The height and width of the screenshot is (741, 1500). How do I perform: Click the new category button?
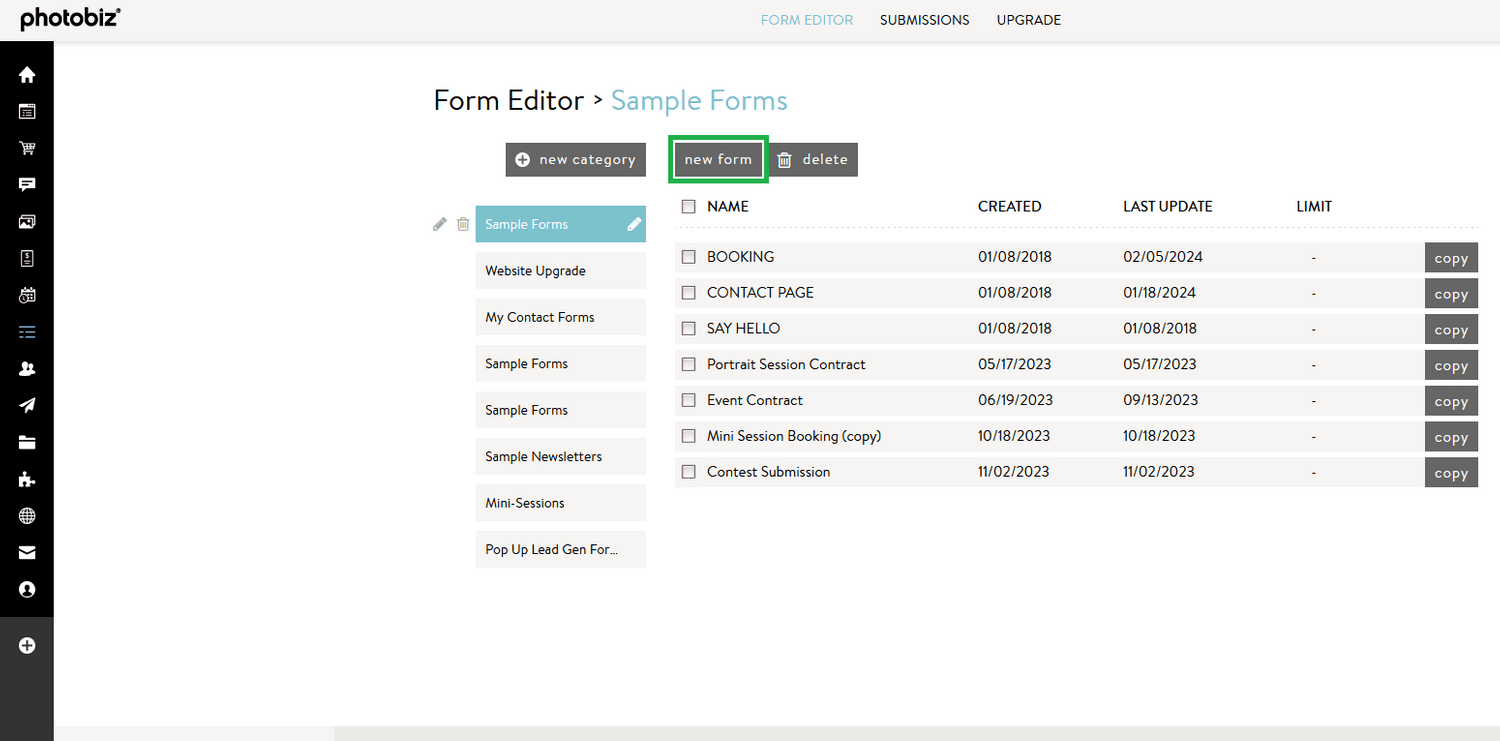pyautogui.click(x=576, y=160)
